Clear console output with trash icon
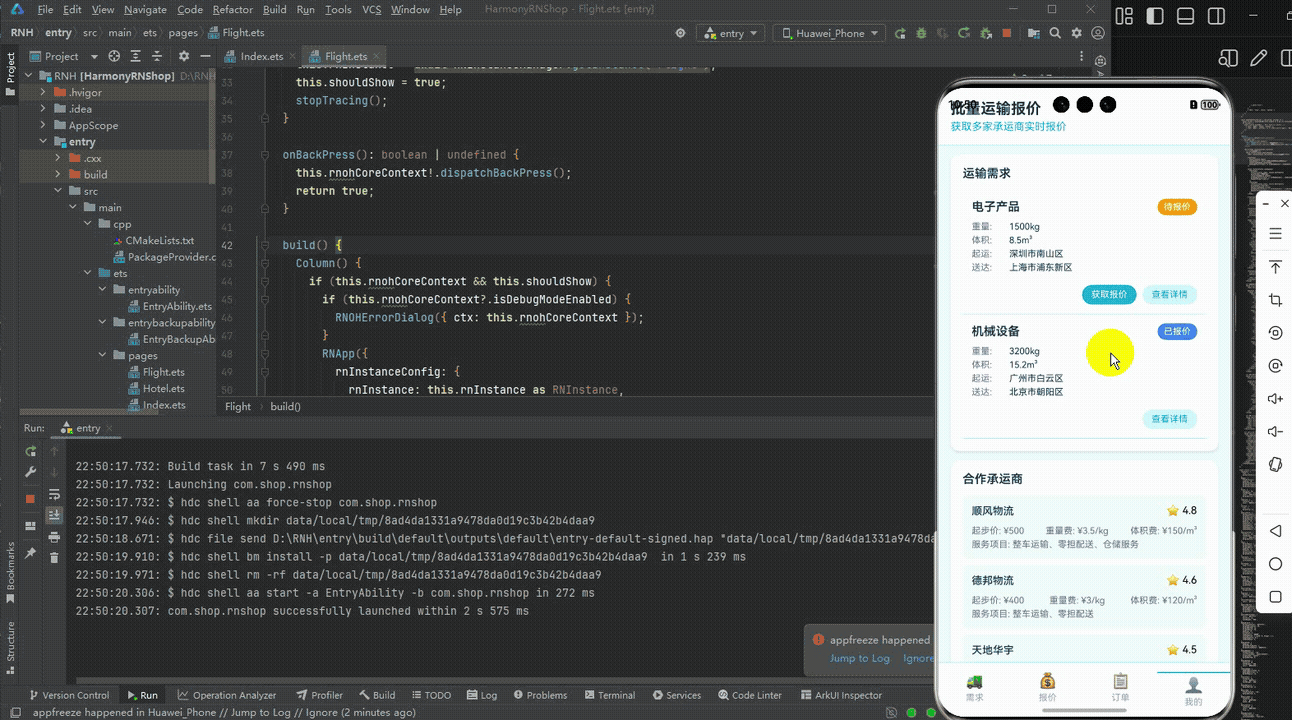Viewport: 1292px width, 720px height. click(x=54, y=557)
